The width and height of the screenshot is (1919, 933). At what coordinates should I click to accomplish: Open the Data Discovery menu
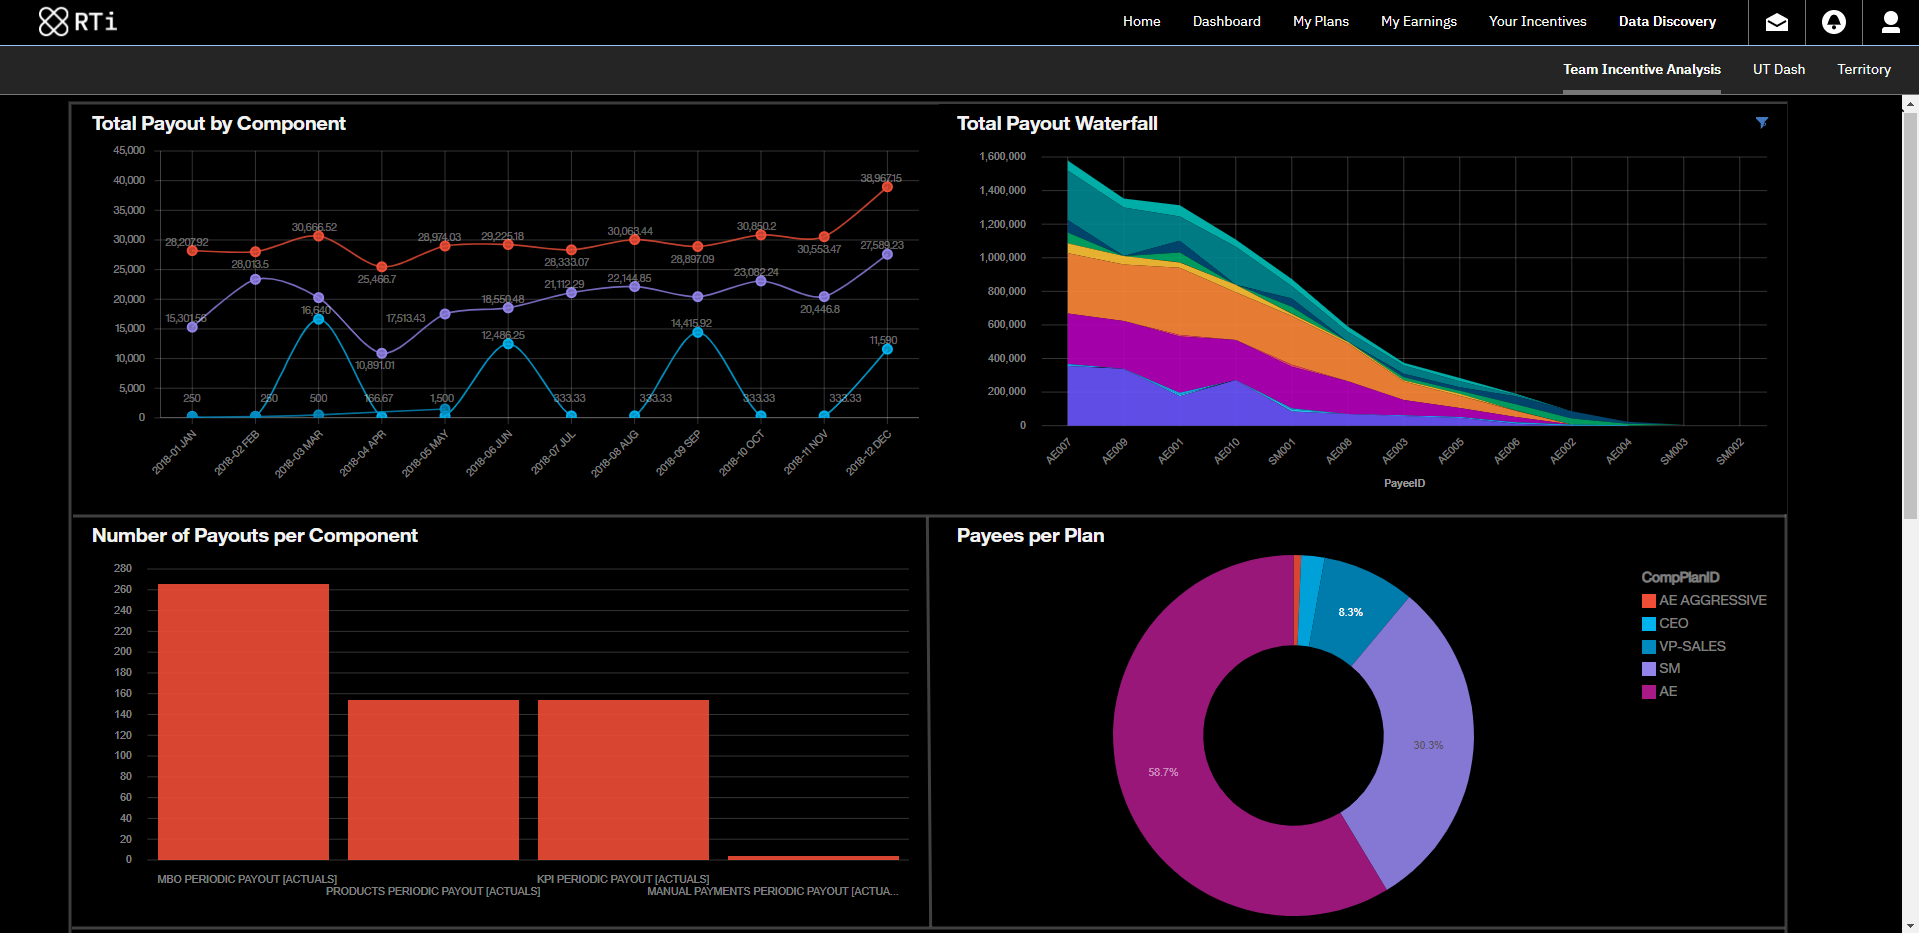[x=1667, y=21]
